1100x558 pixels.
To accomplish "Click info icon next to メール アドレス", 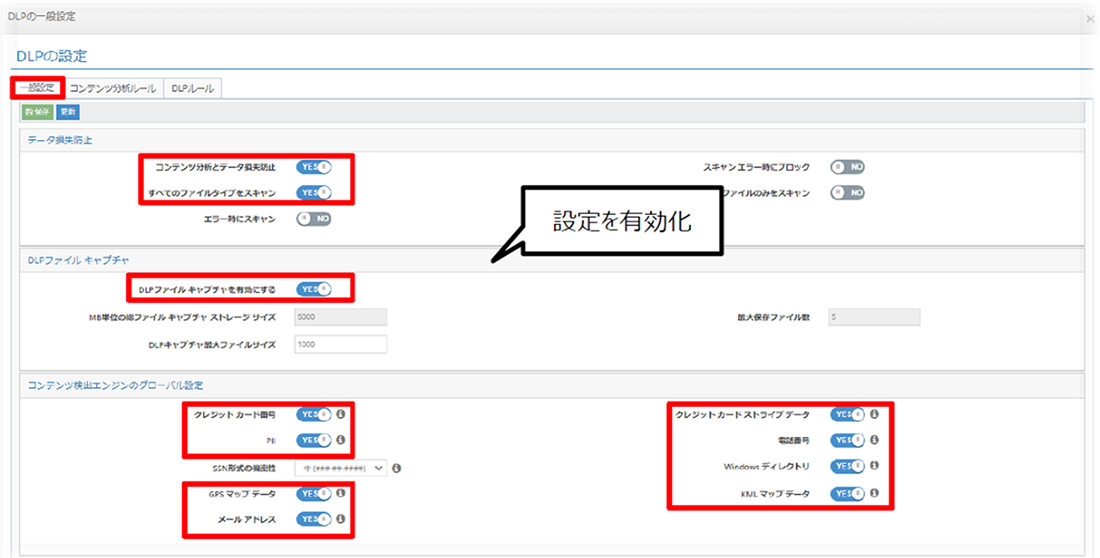I will click(x=341, y=519).
